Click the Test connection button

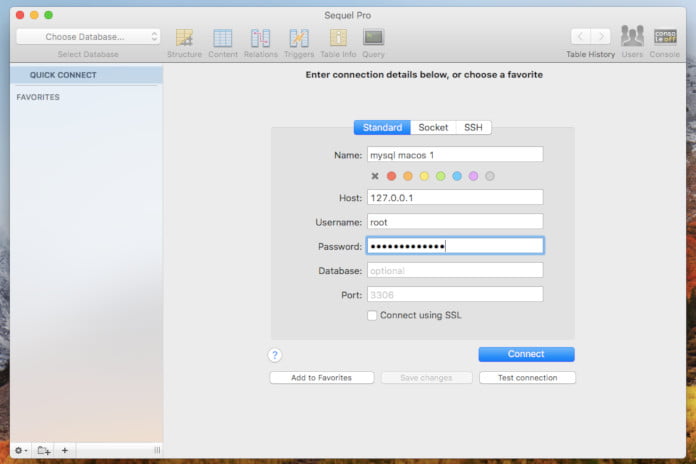tap(527, 378)
